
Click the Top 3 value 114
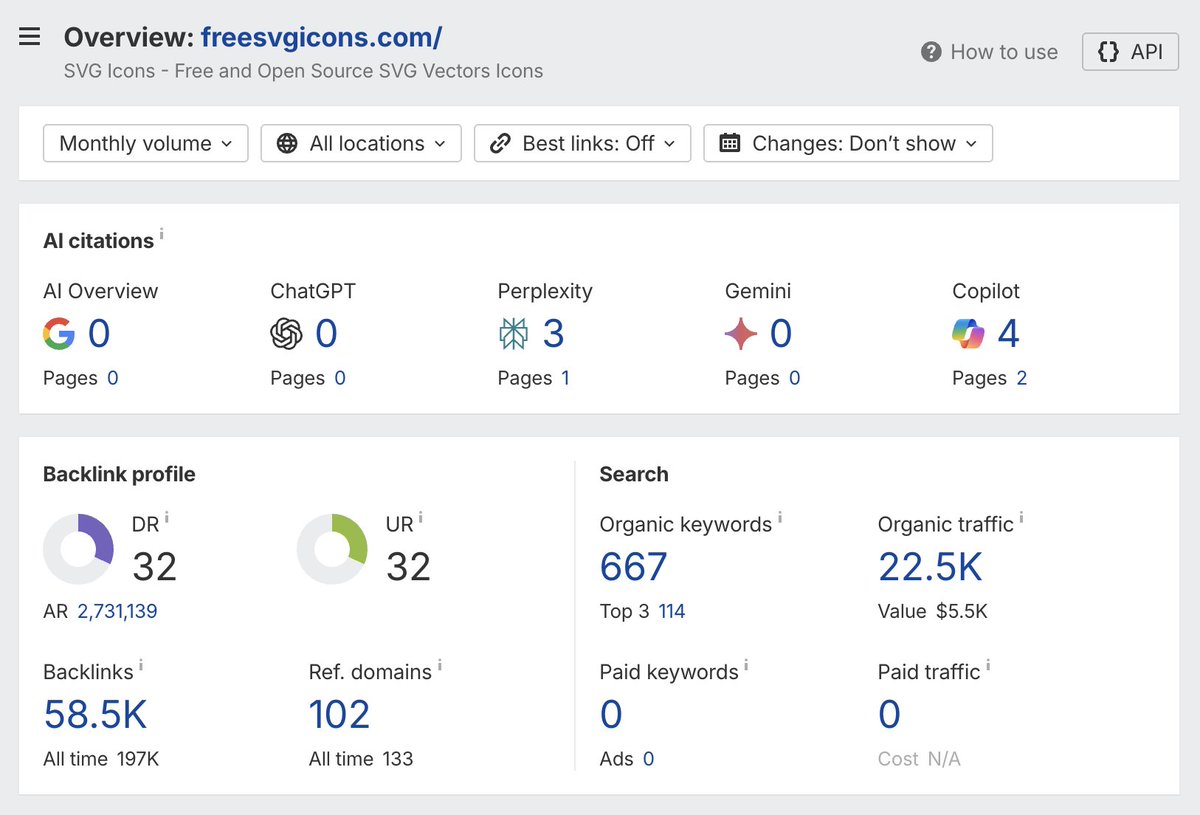tap(672, 611)
